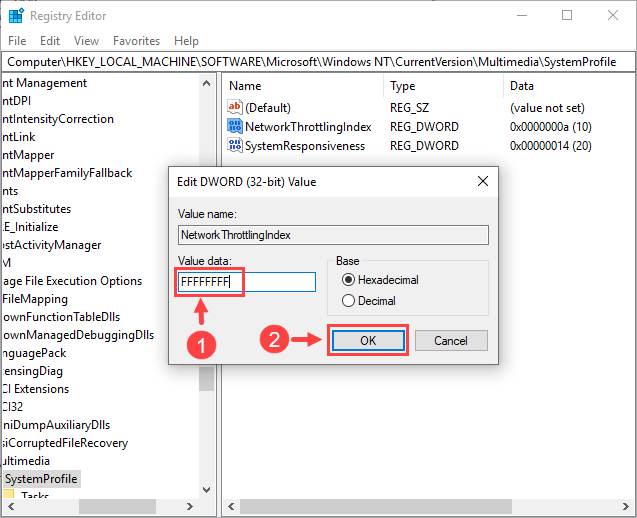
Task: Select the 'CI Extensions' tree key
Action: (x=35, y=389)
